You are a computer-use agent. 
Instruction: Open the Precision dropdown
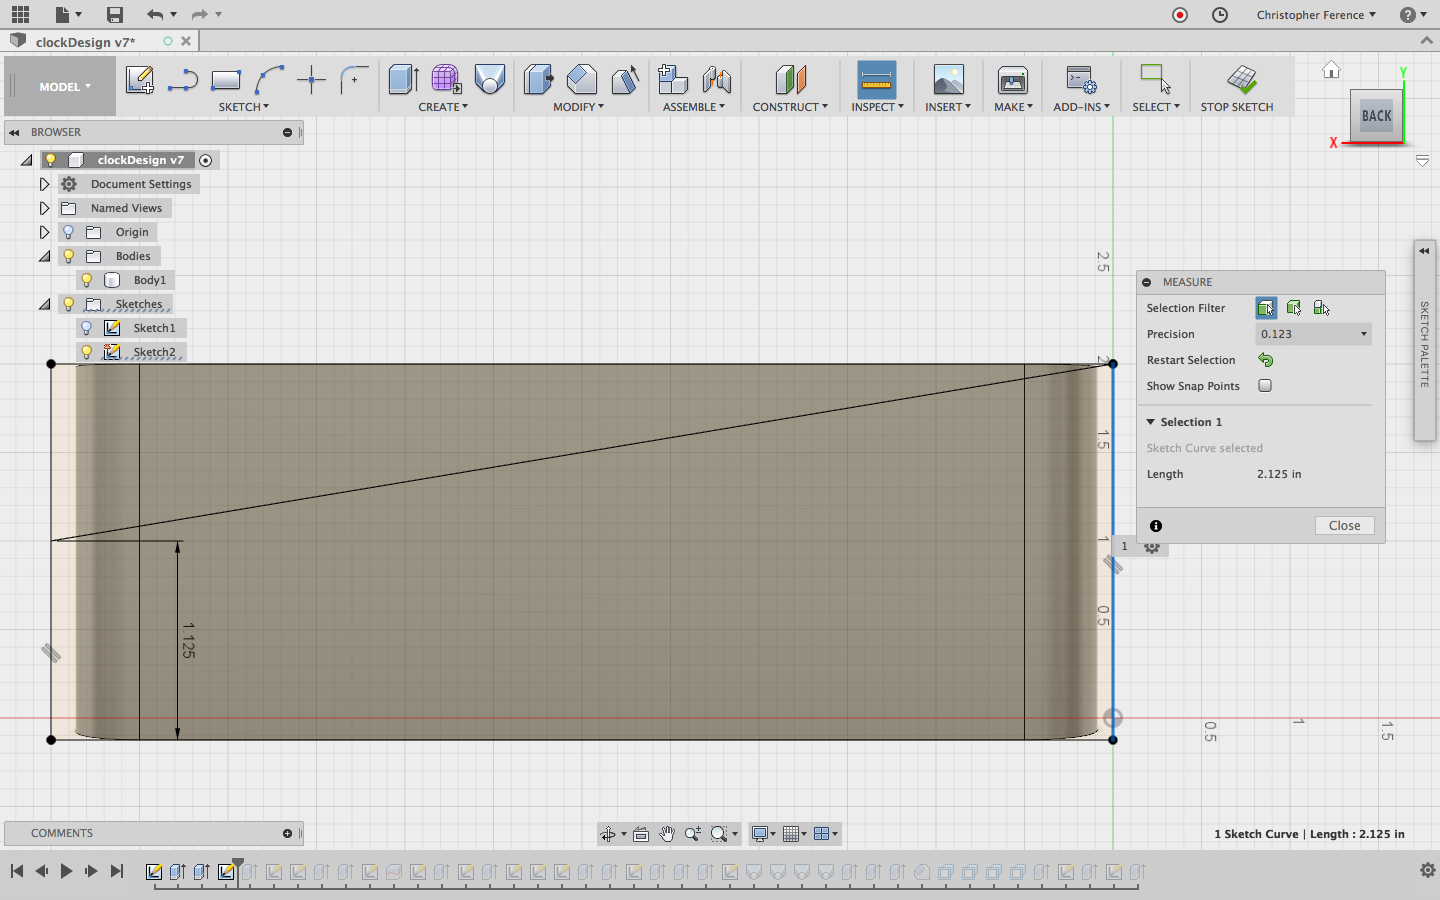(1313, 334)
